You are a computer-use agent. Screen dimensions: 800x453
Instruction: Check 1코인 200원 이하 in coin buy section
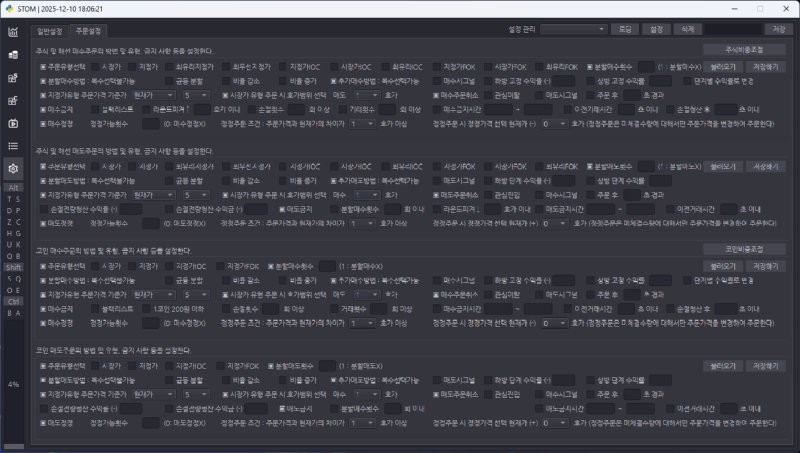point(173,309)
